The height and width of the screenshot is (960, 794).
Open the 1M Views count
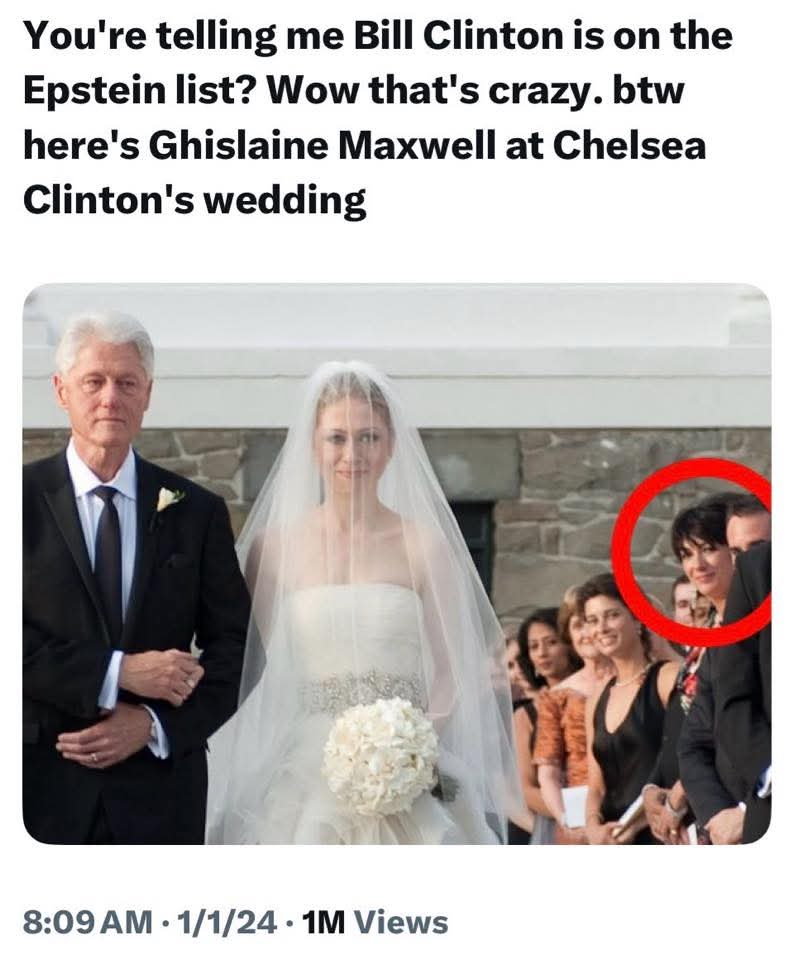click(x=375, y=922)
